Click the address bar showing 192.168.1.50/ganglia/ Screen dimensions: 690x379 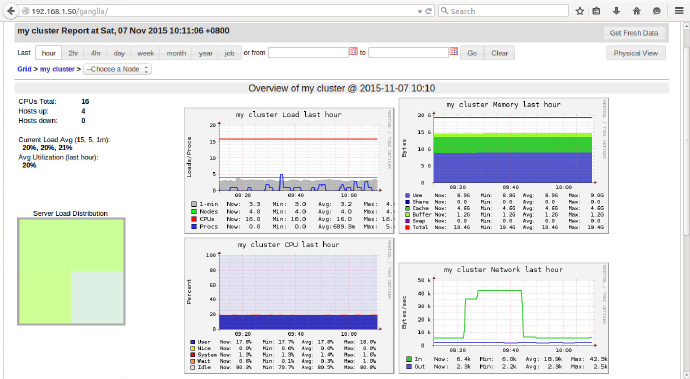pos(220,11)
